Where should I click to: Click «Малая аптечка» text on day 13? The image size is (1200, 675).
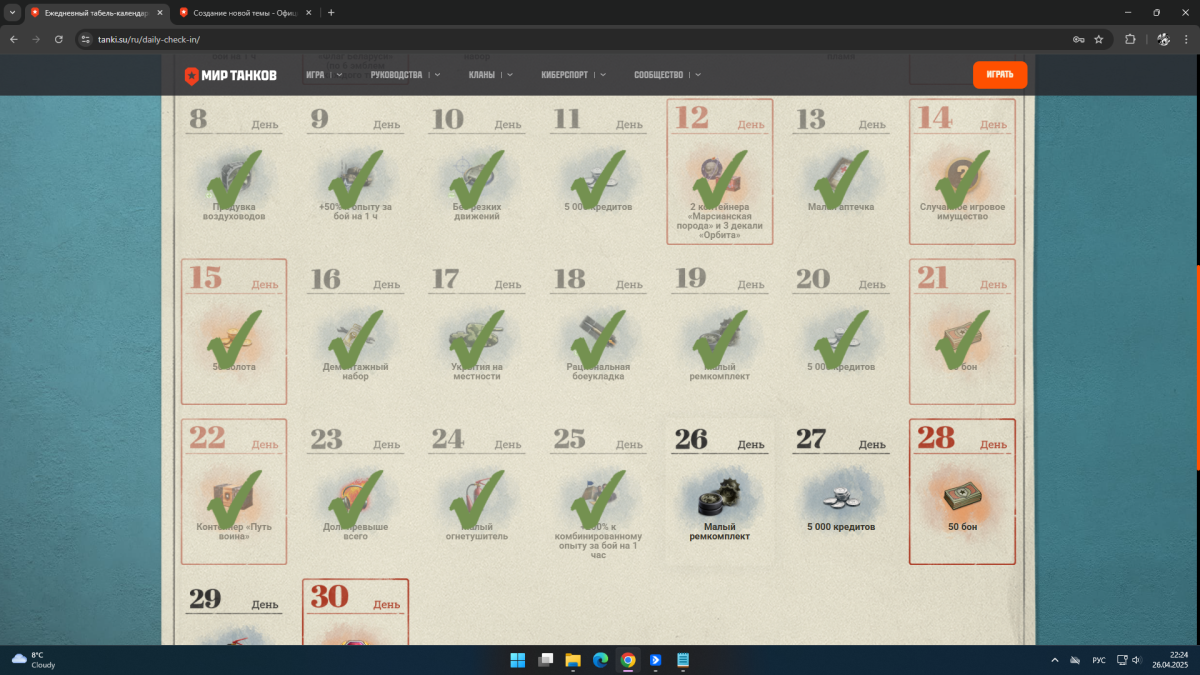(x=841, y=207)
